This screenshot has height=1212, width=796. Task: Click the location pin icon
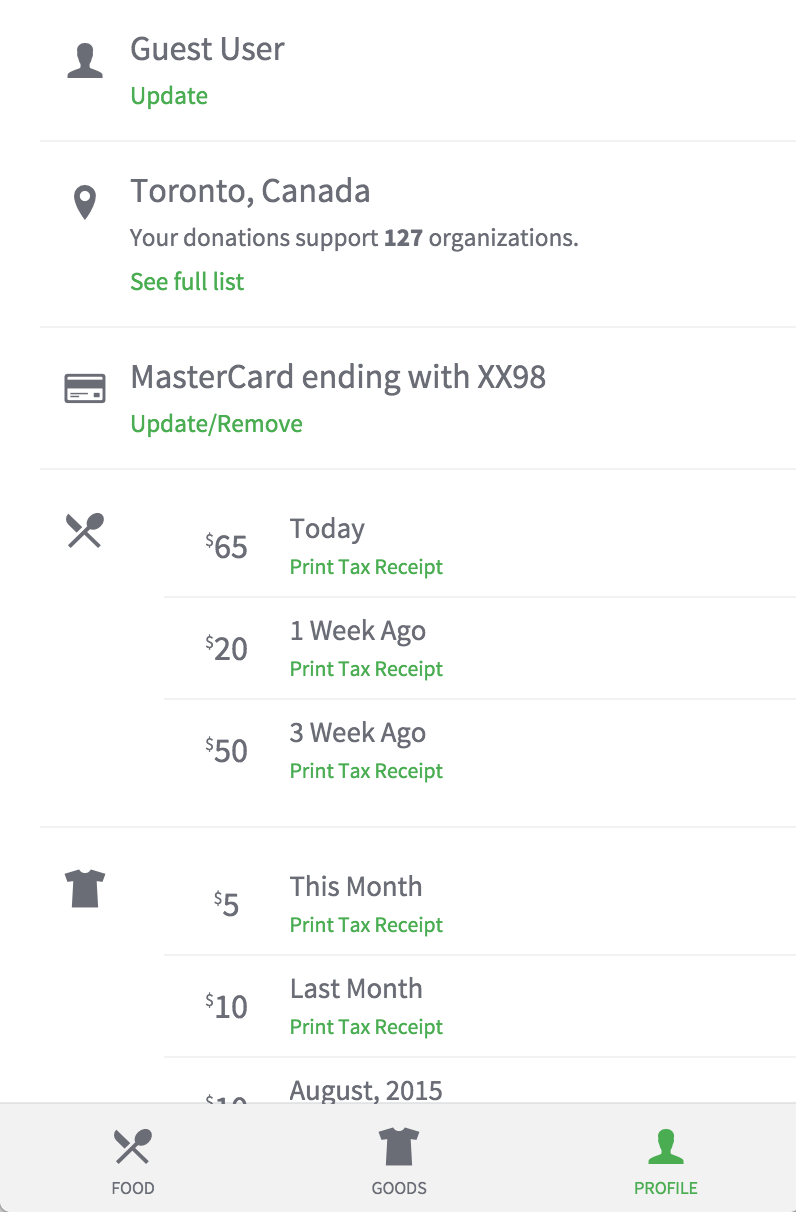click(x=85, y=203)
